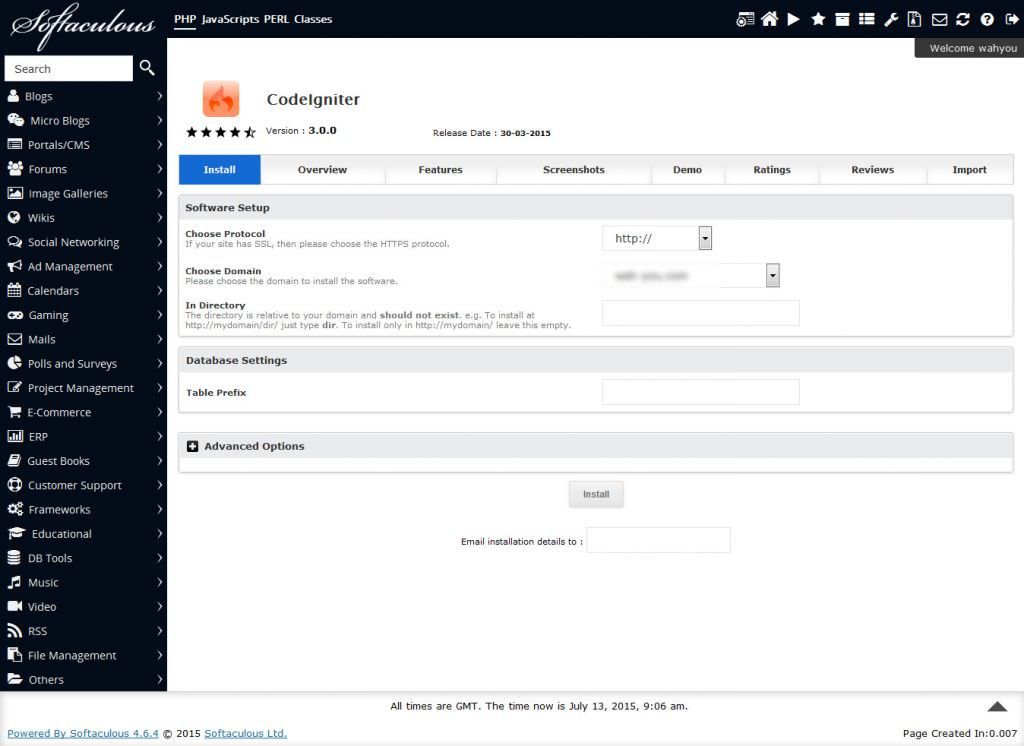
Task: Log out using the exit icon
Action: tap(1011, 19)
